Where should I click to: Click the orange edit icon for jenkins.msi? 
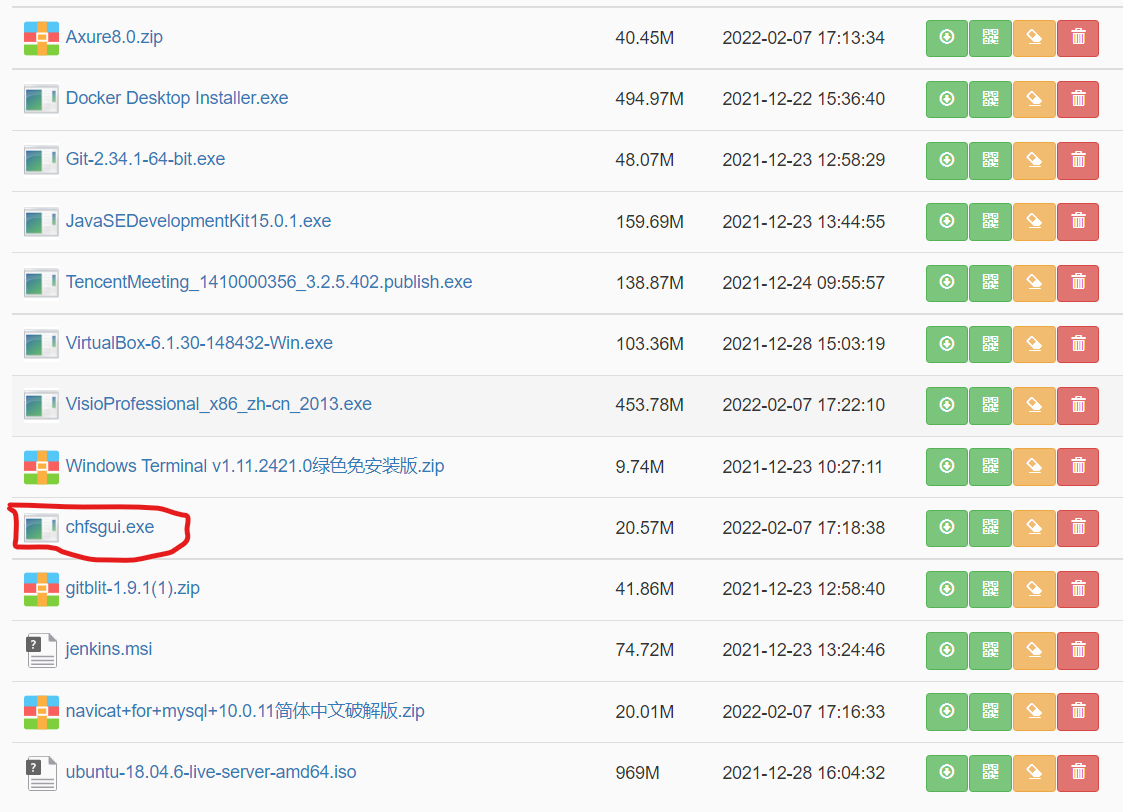(1034, 650)
